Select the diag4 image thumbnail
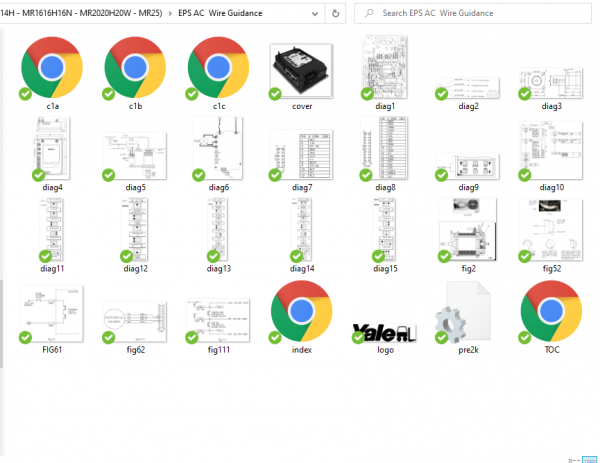Viewport: 600px width, 463px height. (x=52, y=148)
